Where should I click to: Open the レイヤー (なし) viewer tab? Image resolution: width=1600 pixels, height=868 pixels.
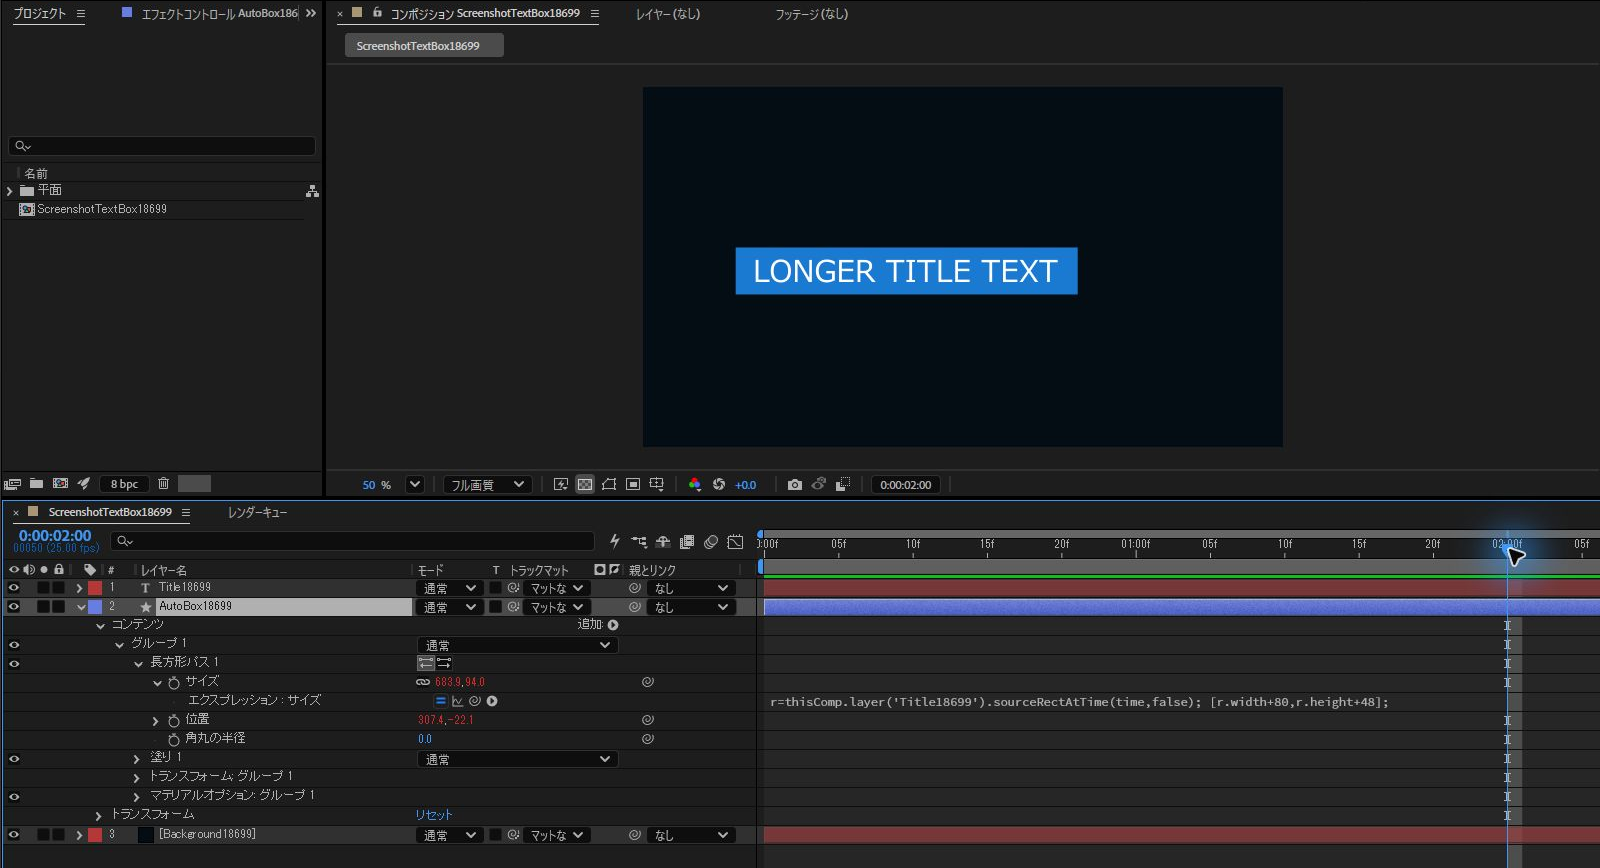point(668,14)
